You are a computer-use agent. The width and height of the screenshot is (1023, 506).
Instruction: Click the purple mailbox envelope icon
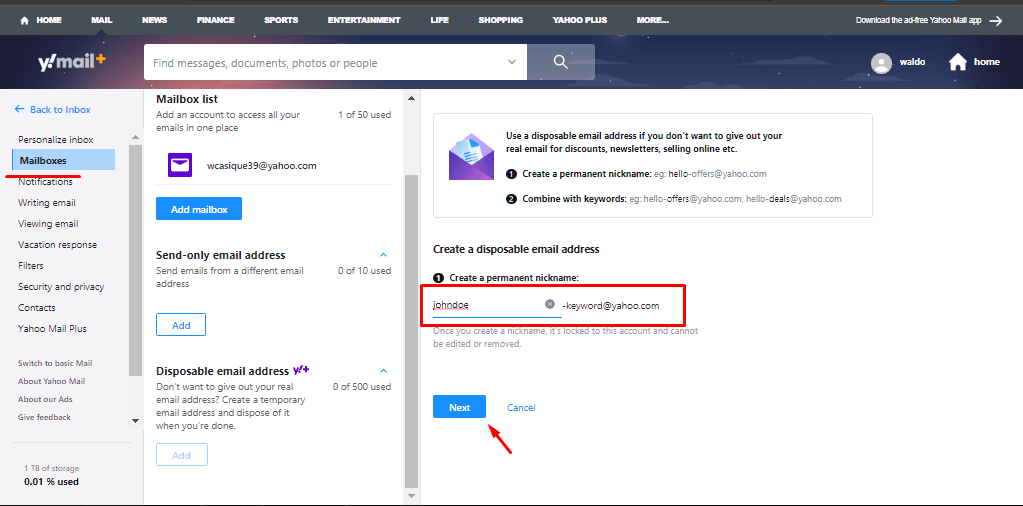coord(180,166)
